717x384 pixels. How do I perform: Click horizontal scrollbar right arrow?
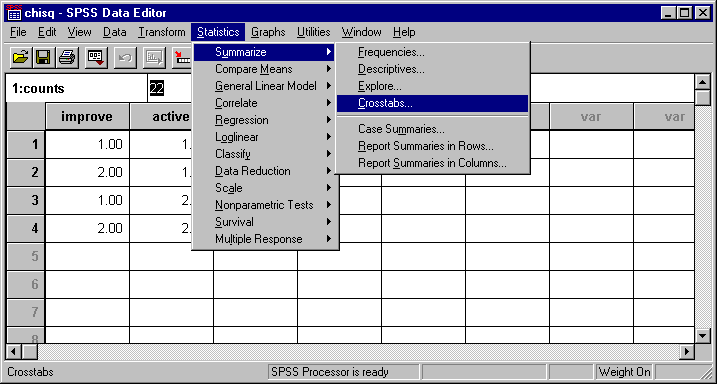687,352
